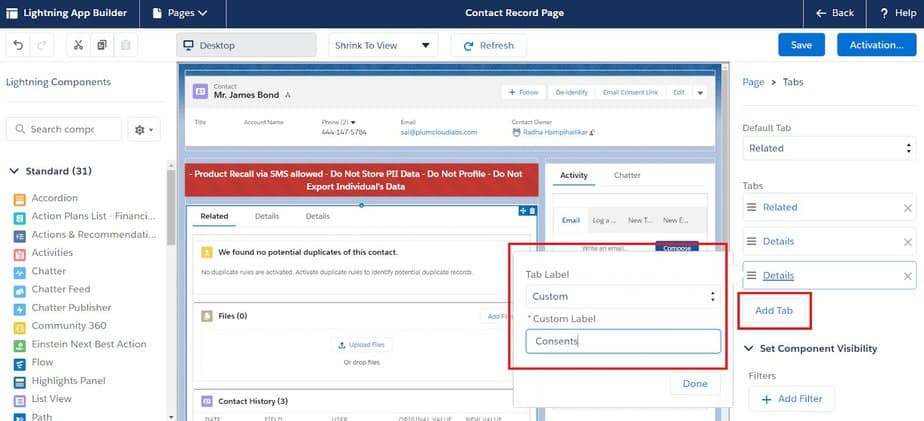Click the Custom Label input field
Image resolution: width=924 pixels, height=421 pixels.
click(x=622, y=341)
